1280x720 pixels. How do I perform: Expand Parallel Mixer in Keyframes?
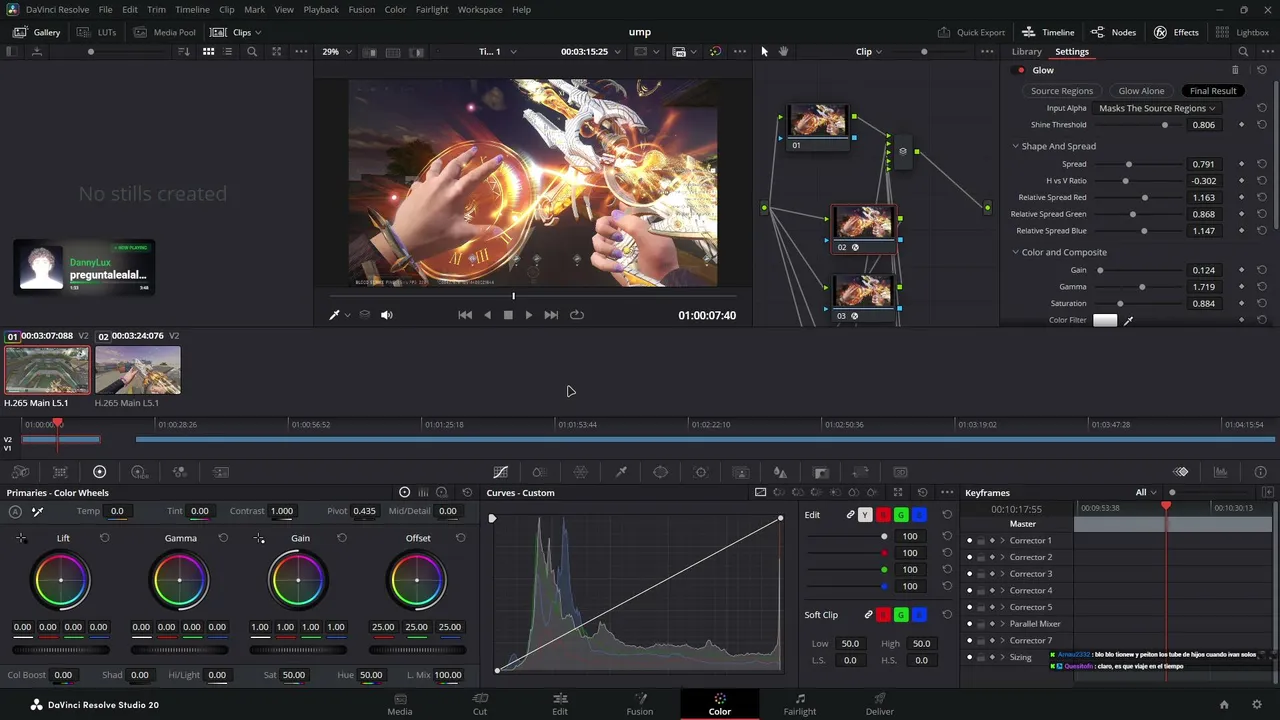coord(1002,624)
